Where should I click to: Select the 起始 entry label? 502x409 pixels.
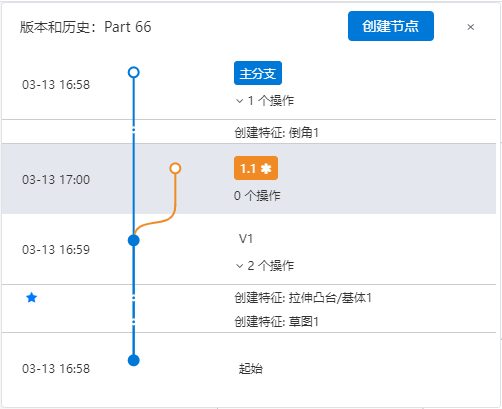pos(251,369)
